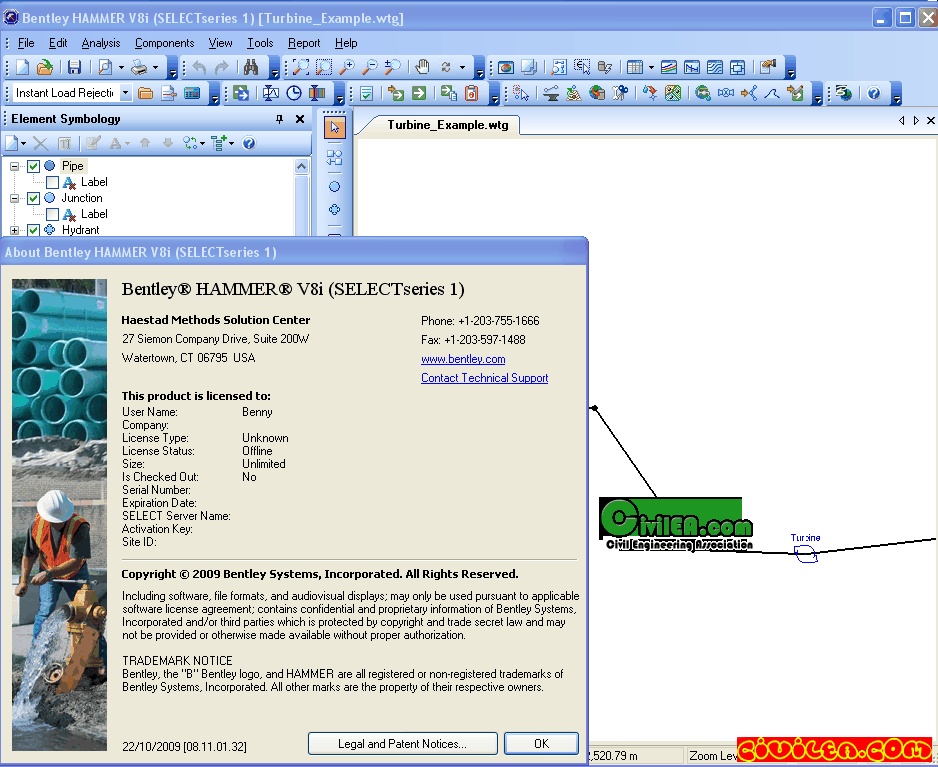This screenshot has height=767, width=938.
Task: Click the Print icon
Action: pyautogui.click(x=139, y=67)
